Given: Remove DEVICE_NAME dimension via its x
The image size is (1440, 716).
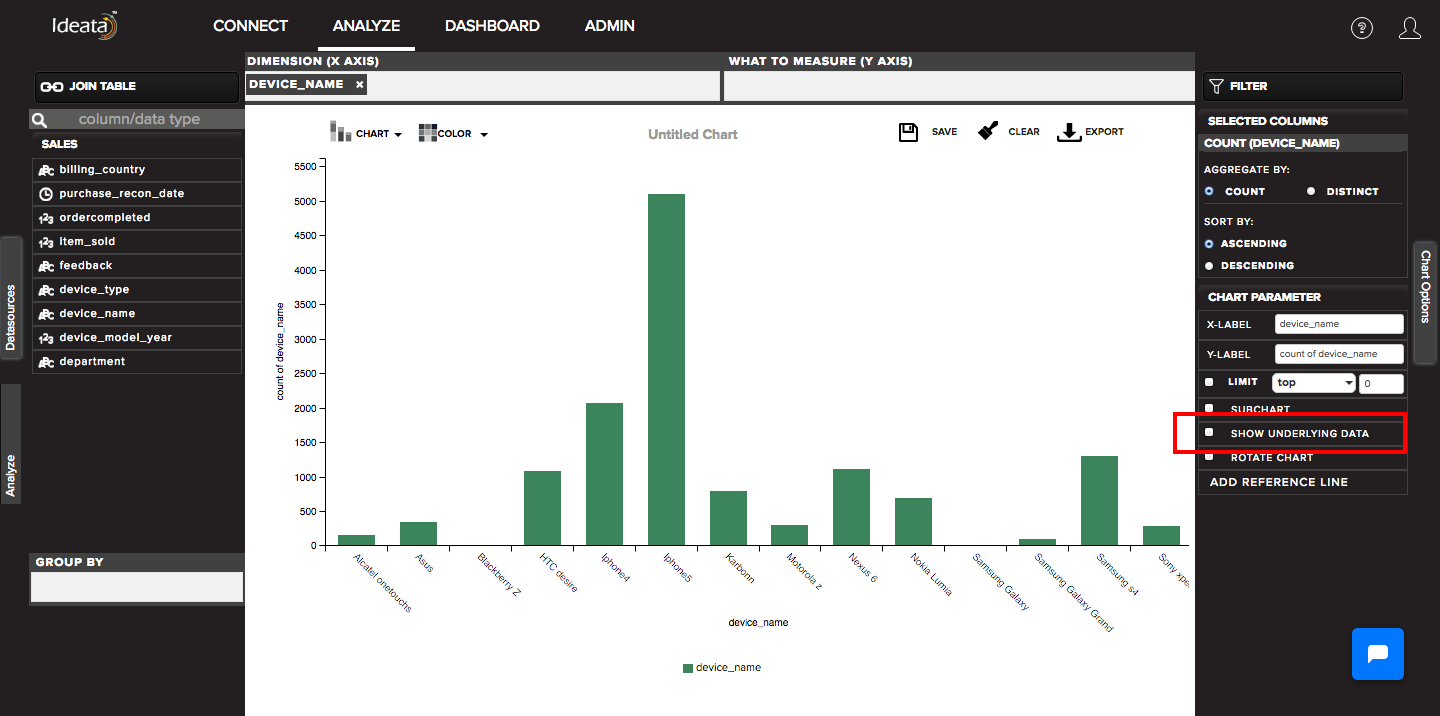Looking at the screenshot, I should (x=359, y=85).
